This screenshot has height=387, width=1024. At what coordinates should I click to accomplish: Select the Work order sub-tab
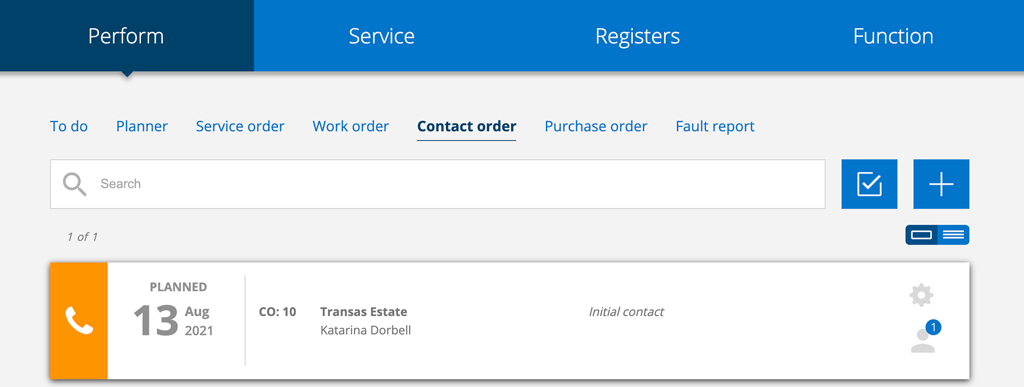click(351, 126)
